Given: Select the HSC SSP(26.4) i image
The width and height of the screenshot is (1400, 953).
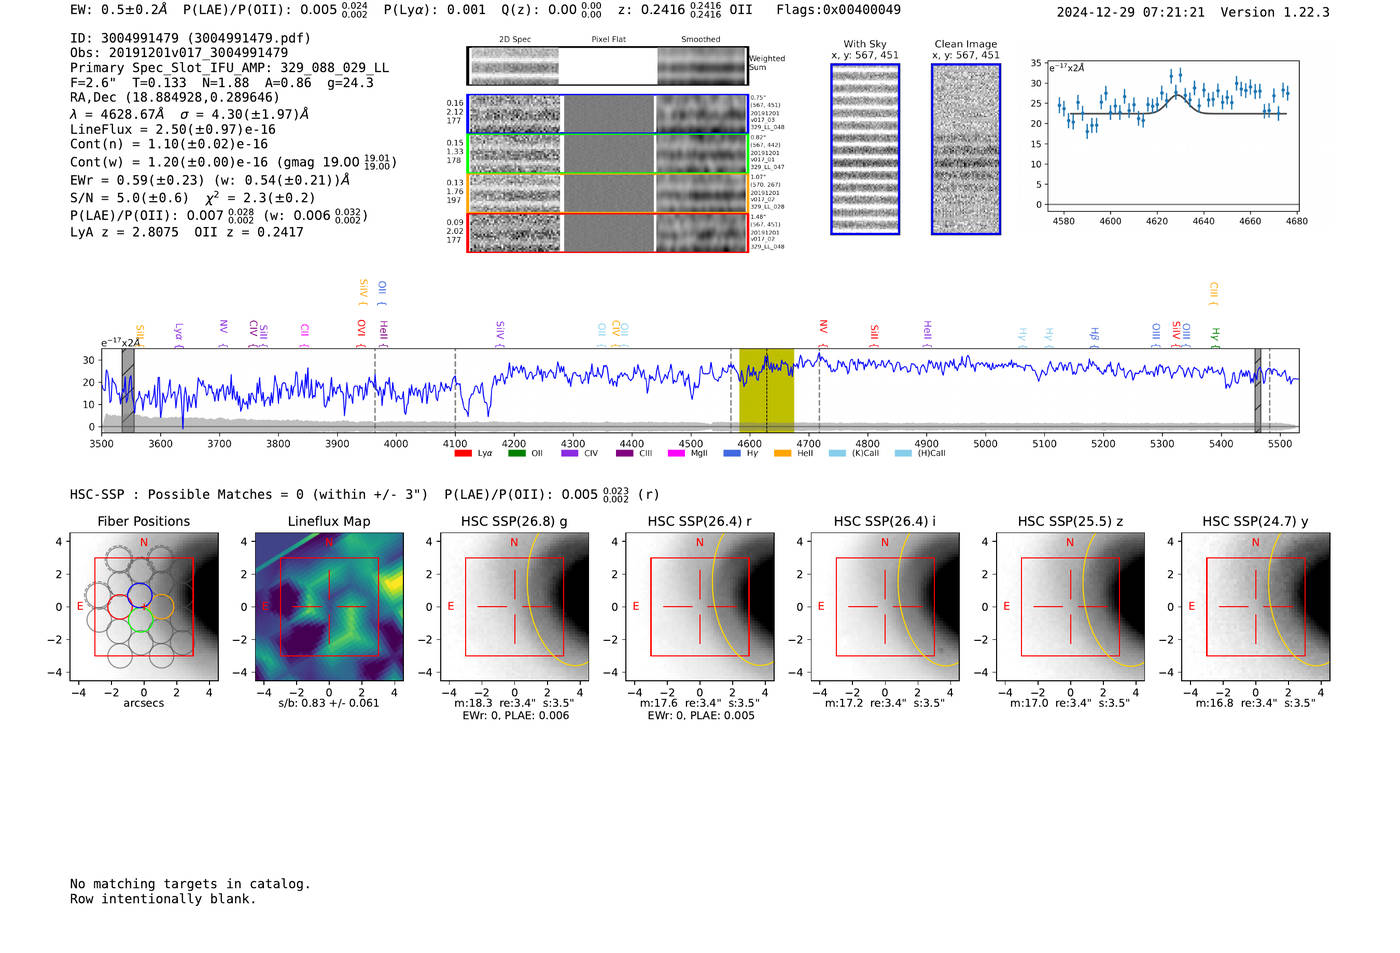Looking at the screenshot, I should pyautogui.click(x=885, y=606).
